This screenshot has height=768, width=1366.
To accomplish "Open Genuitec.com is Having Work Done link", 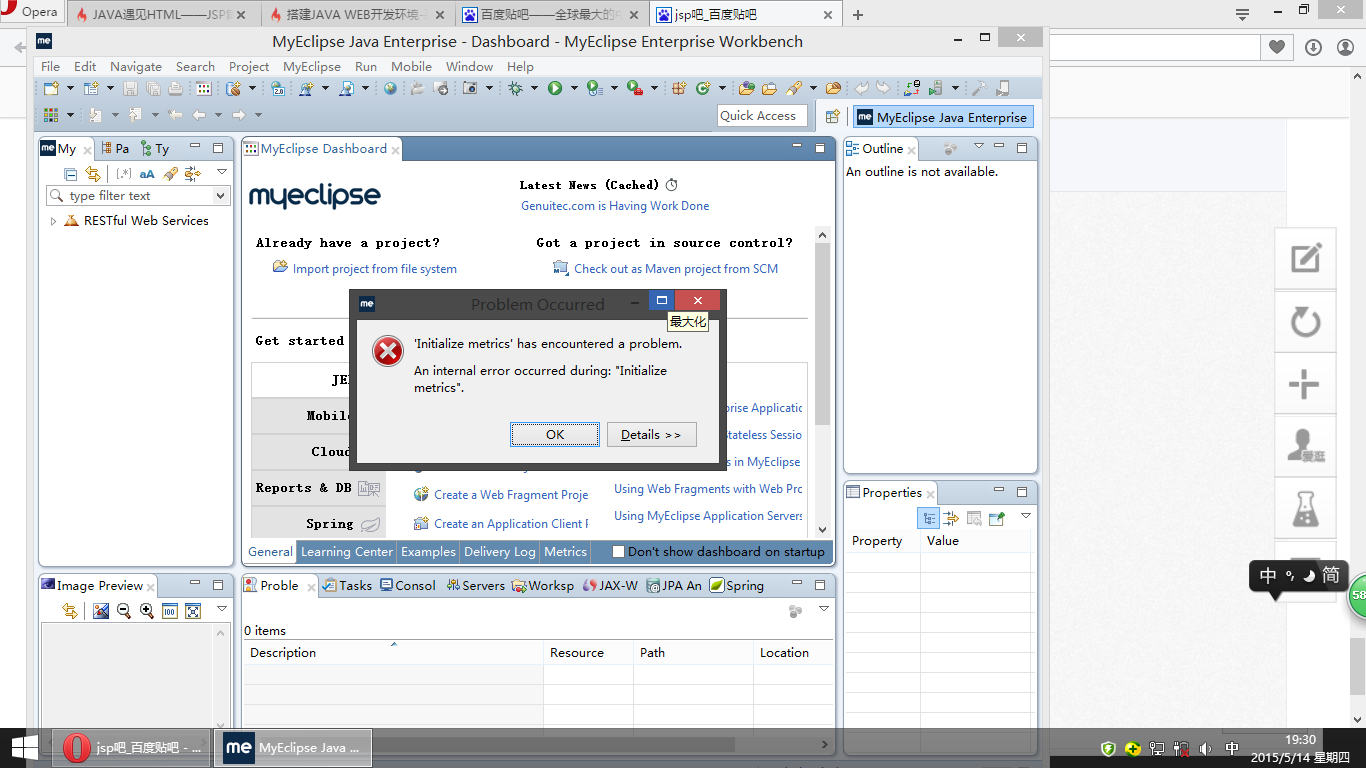I will coord(615,206).
